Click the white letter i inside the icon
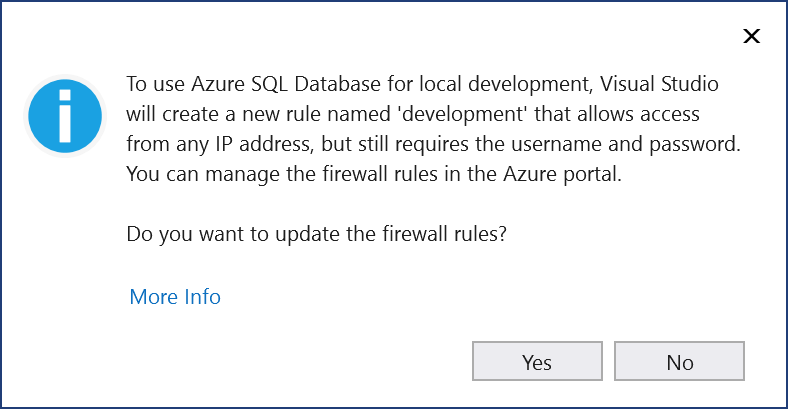788x409 pixels. [x=66, y=115]
